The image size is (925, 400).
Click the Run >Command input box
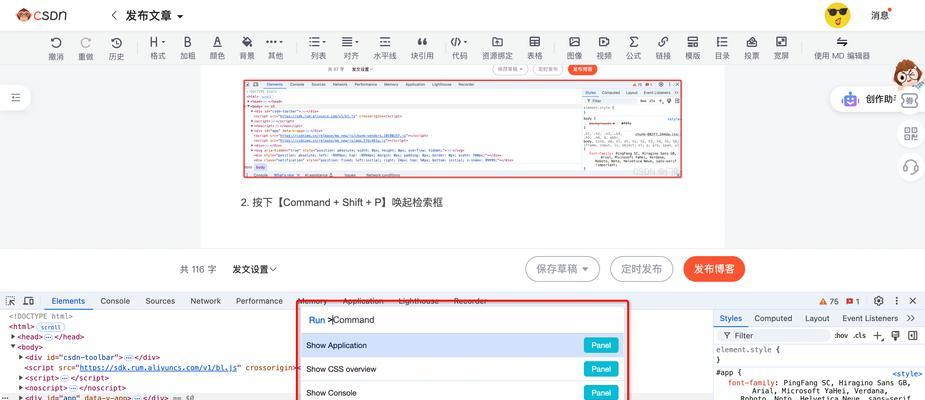pos(462,320)
